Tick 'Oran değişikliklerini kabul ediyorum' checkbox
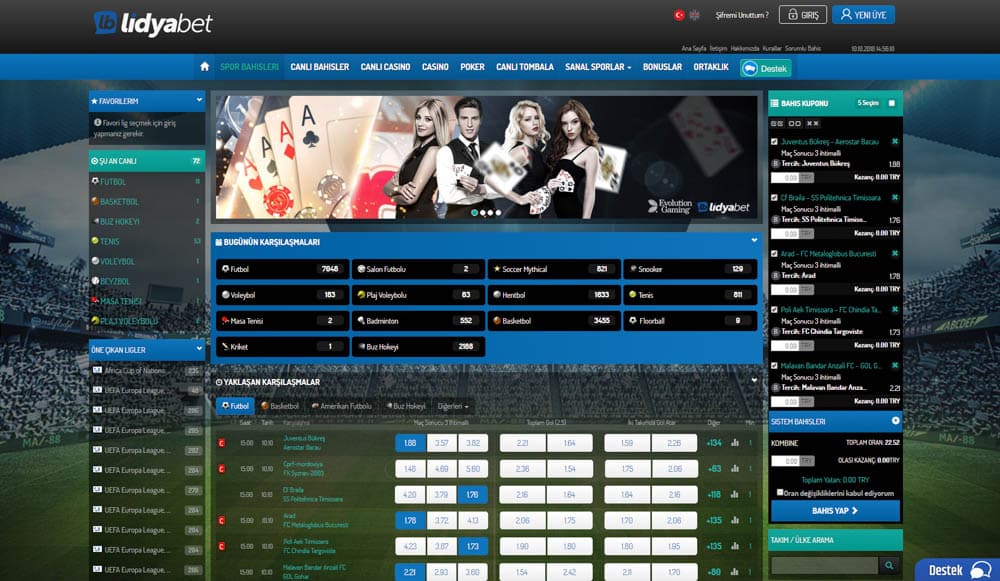 click(x=779, y=492)
